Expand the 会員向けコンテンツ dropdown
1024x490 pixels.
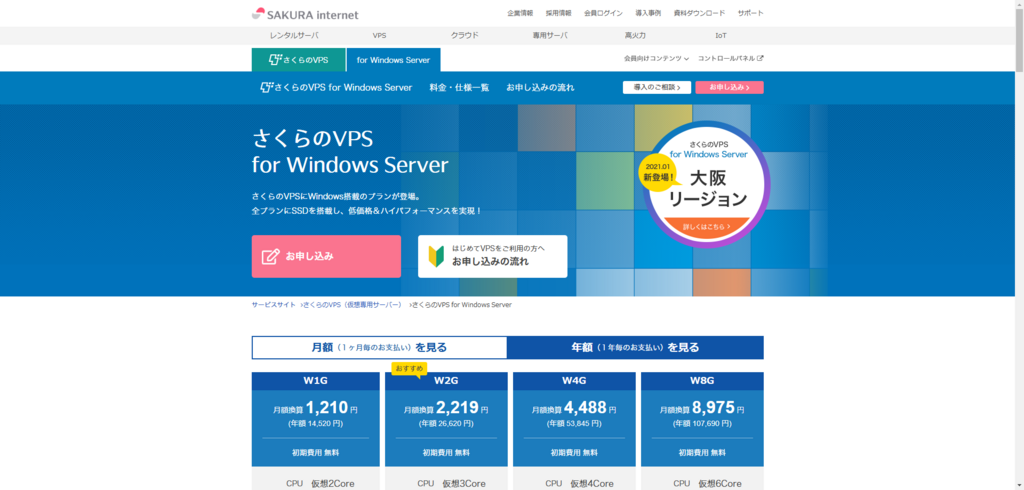point(655,59)
